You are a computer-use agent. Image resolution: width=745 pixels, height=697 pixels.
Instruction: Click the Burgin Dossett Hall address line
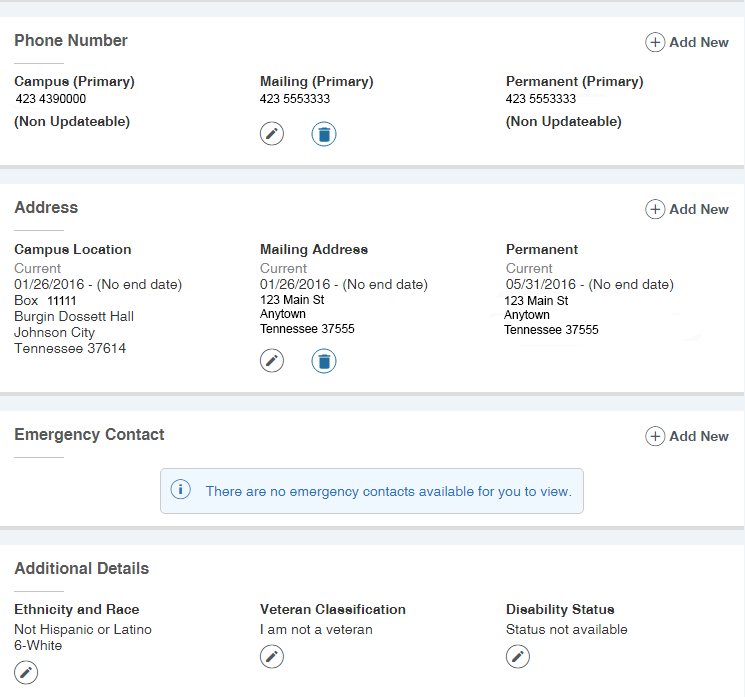[x=74, y=317]
